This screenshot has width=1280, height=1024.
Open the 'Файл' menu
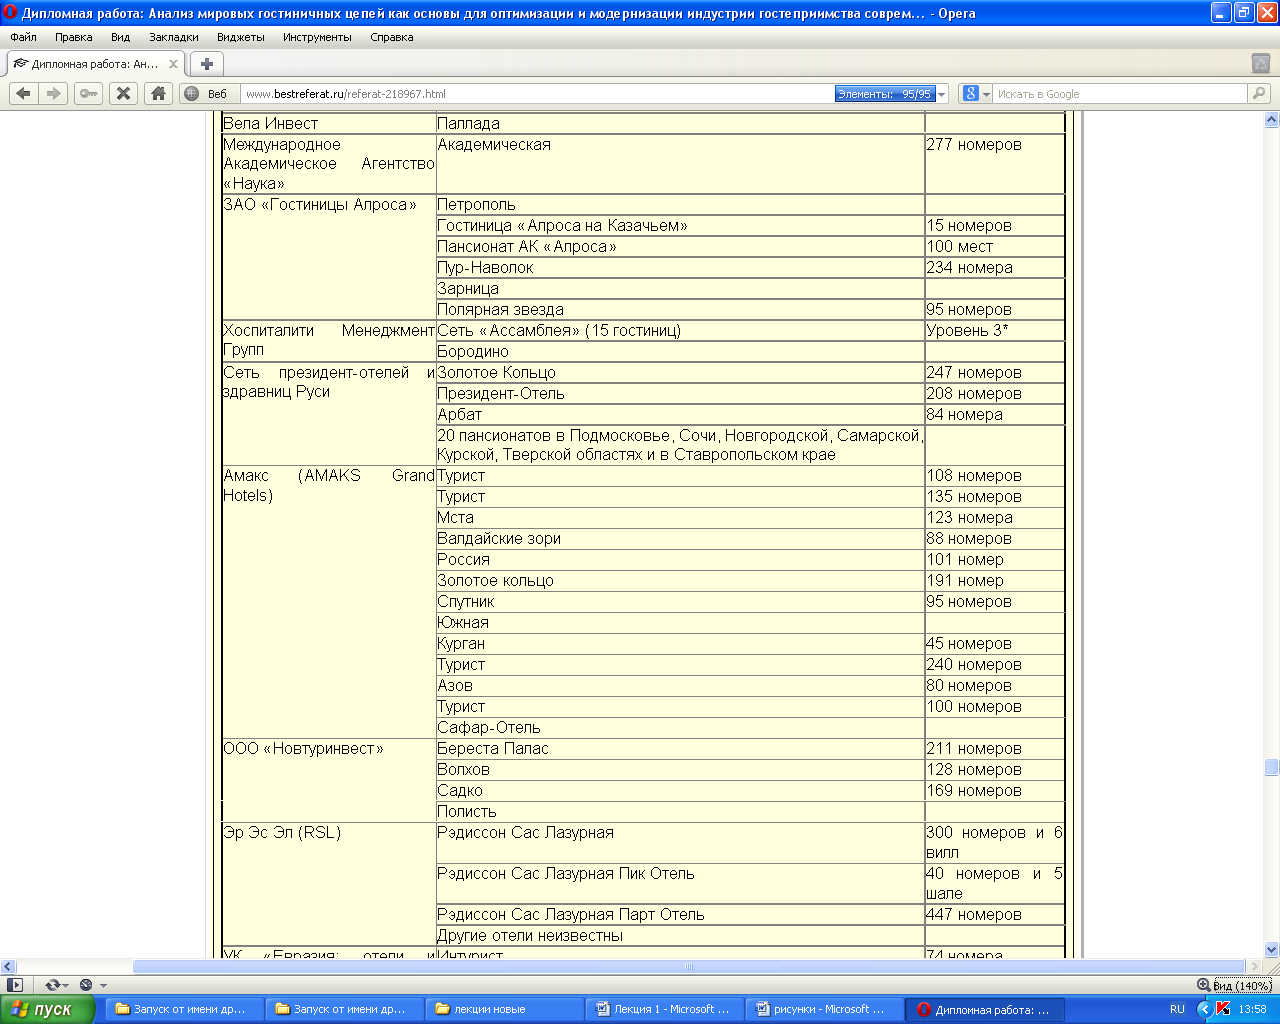coord(23,37)
